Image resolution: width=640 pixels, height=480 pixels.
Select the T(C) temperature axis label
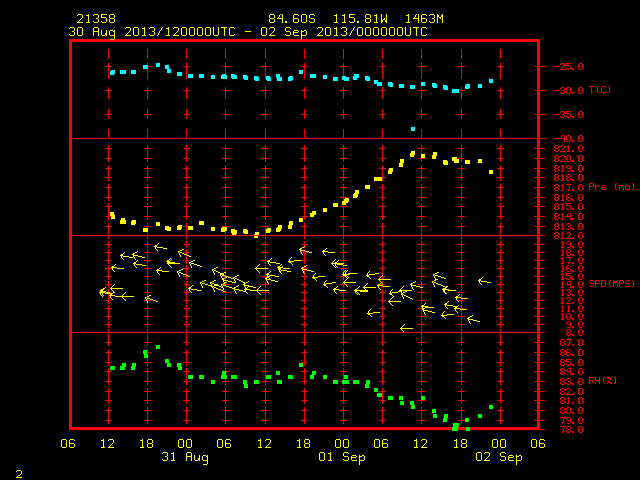pyautogui.click(x=600, y=89)
